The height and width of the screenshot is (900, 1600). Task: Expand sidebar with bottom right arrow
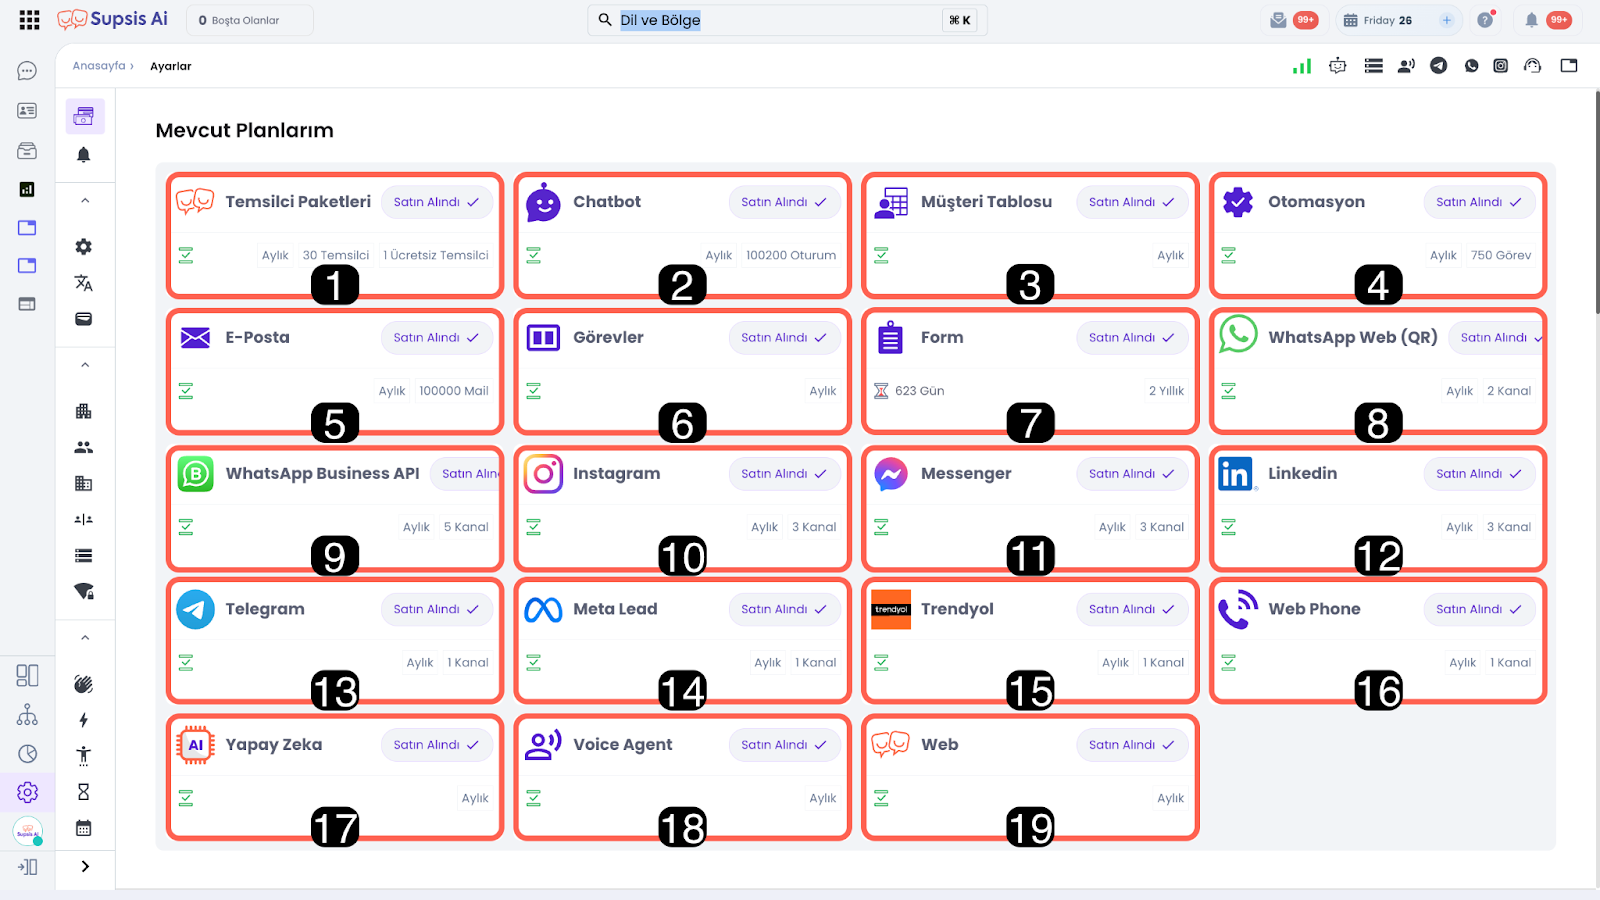tap(85, 866)
